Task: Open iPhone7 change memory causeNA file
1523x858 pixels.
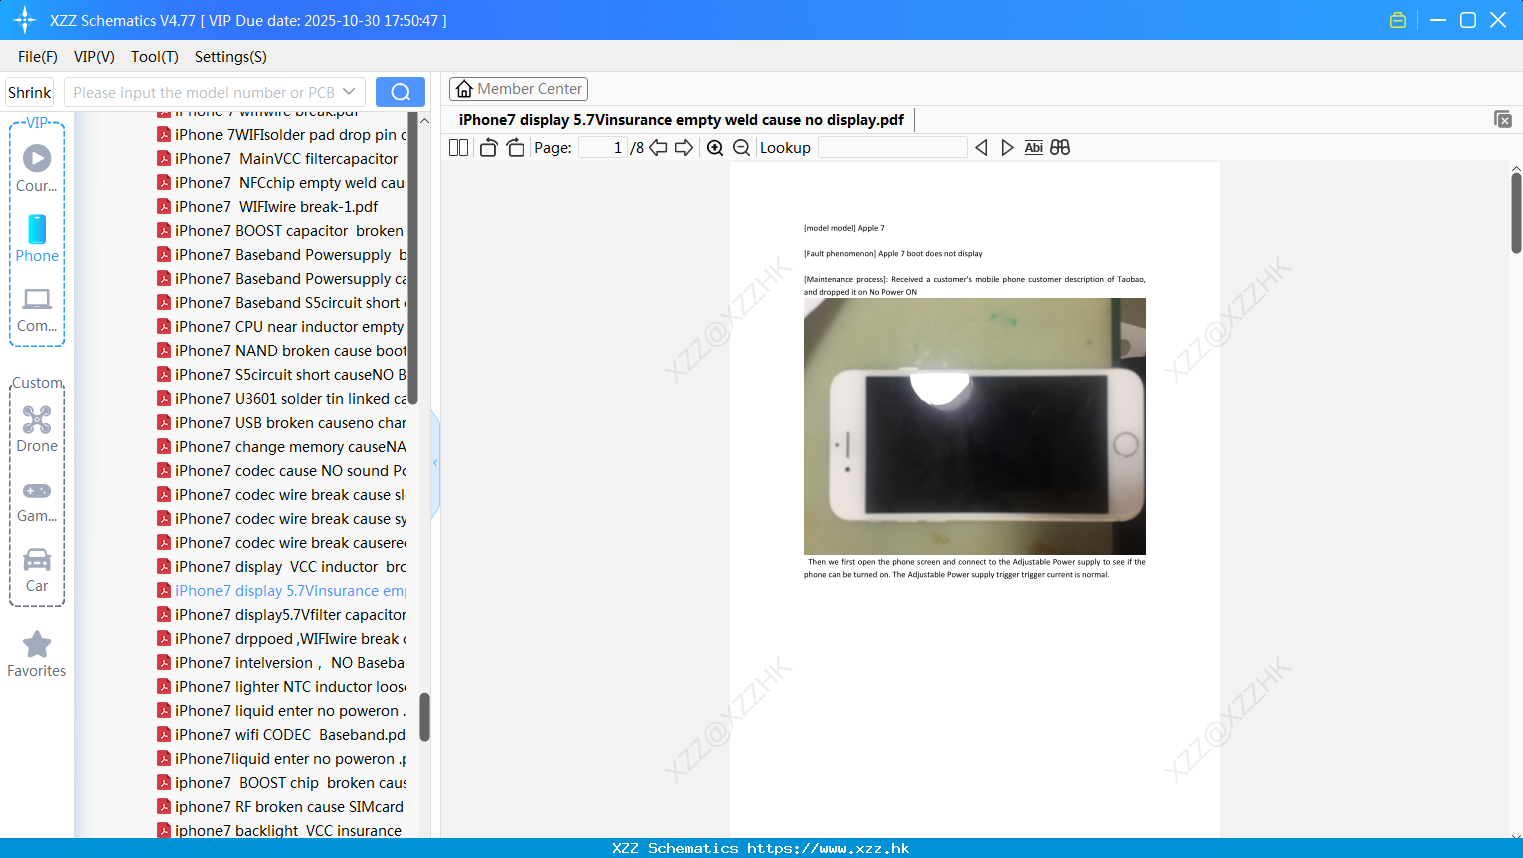Action: pos(282,447)
